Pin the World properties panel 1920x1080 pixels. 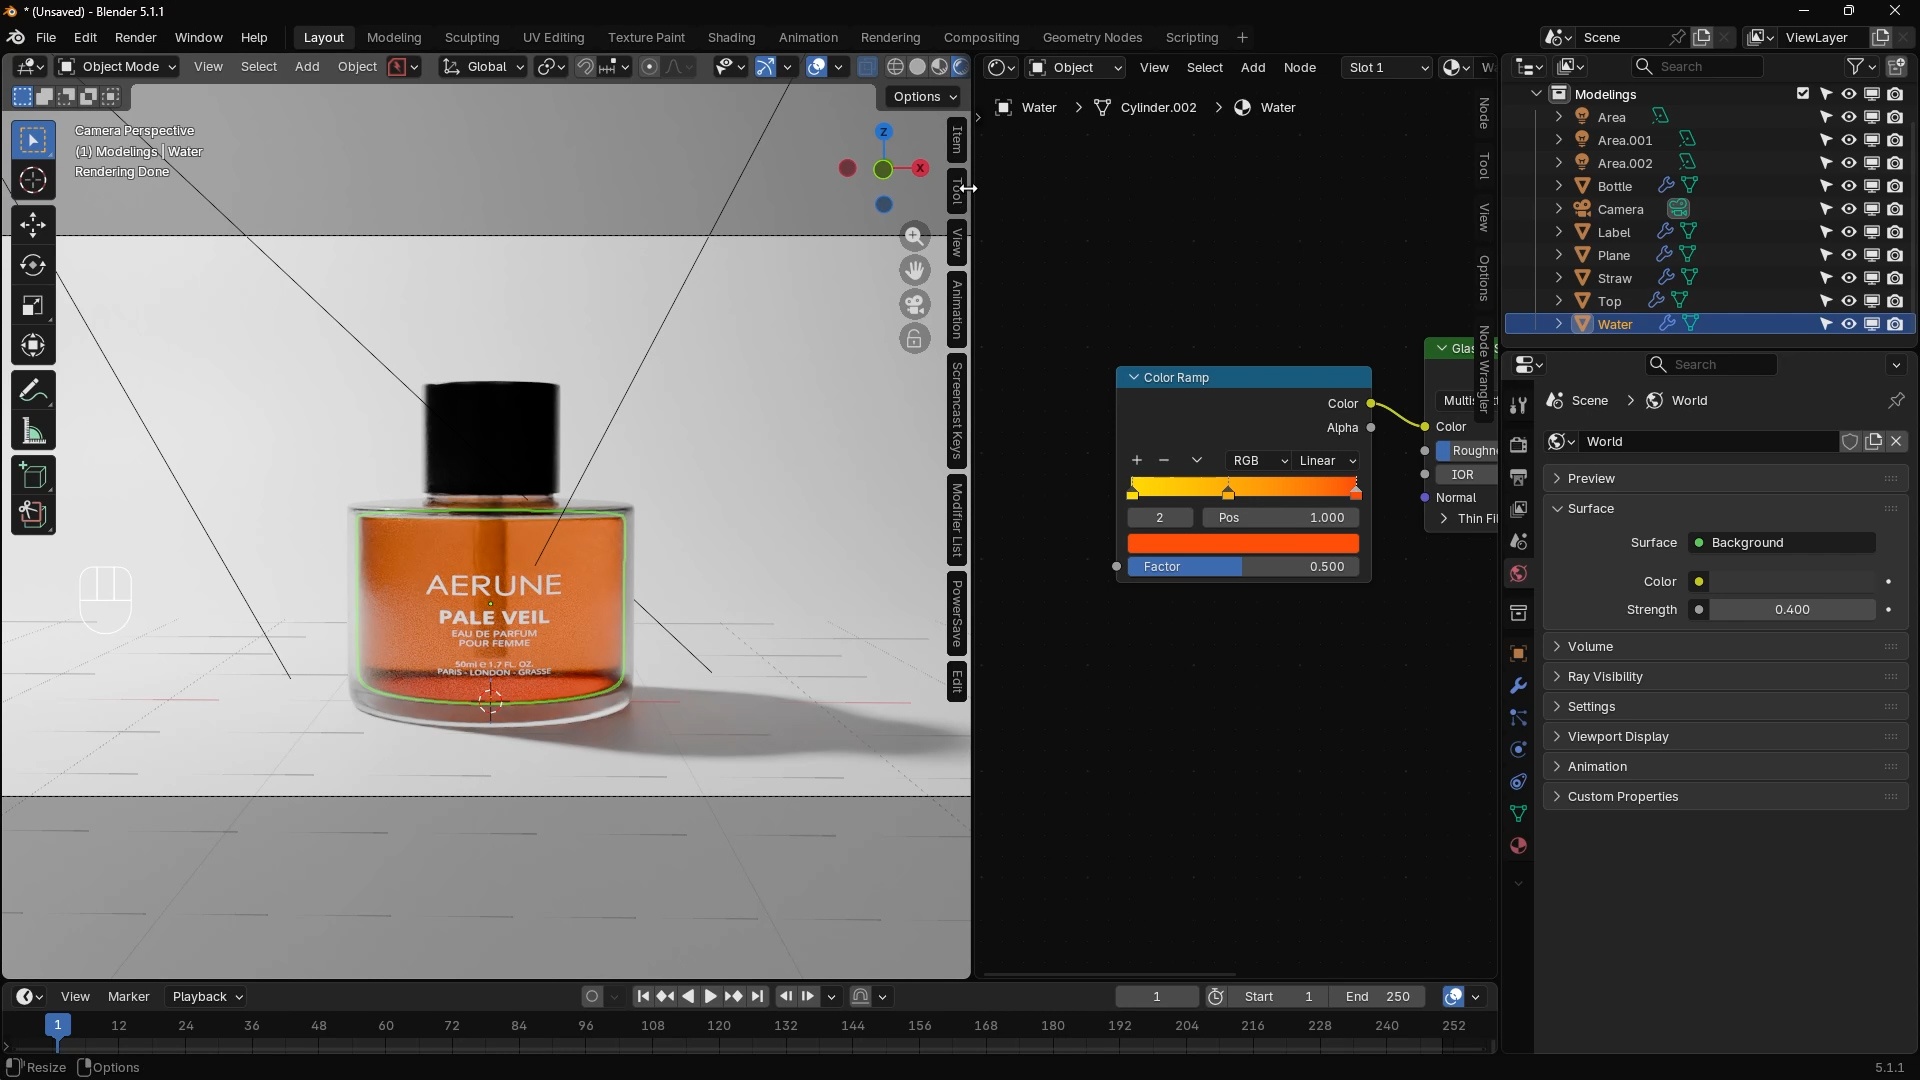click(1896, 401)
